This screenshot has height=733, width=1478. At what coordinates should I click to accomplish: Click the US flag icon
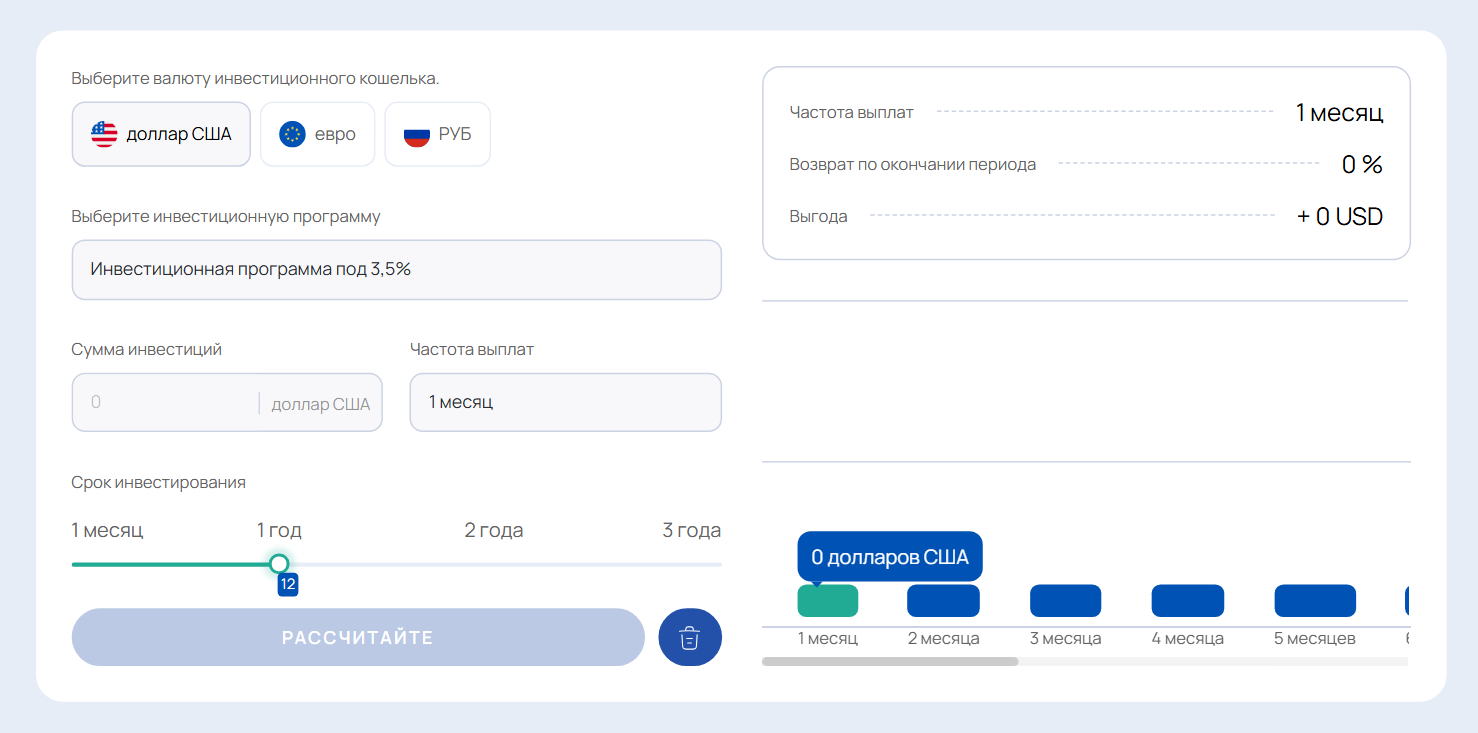click(x=104, y=134)
